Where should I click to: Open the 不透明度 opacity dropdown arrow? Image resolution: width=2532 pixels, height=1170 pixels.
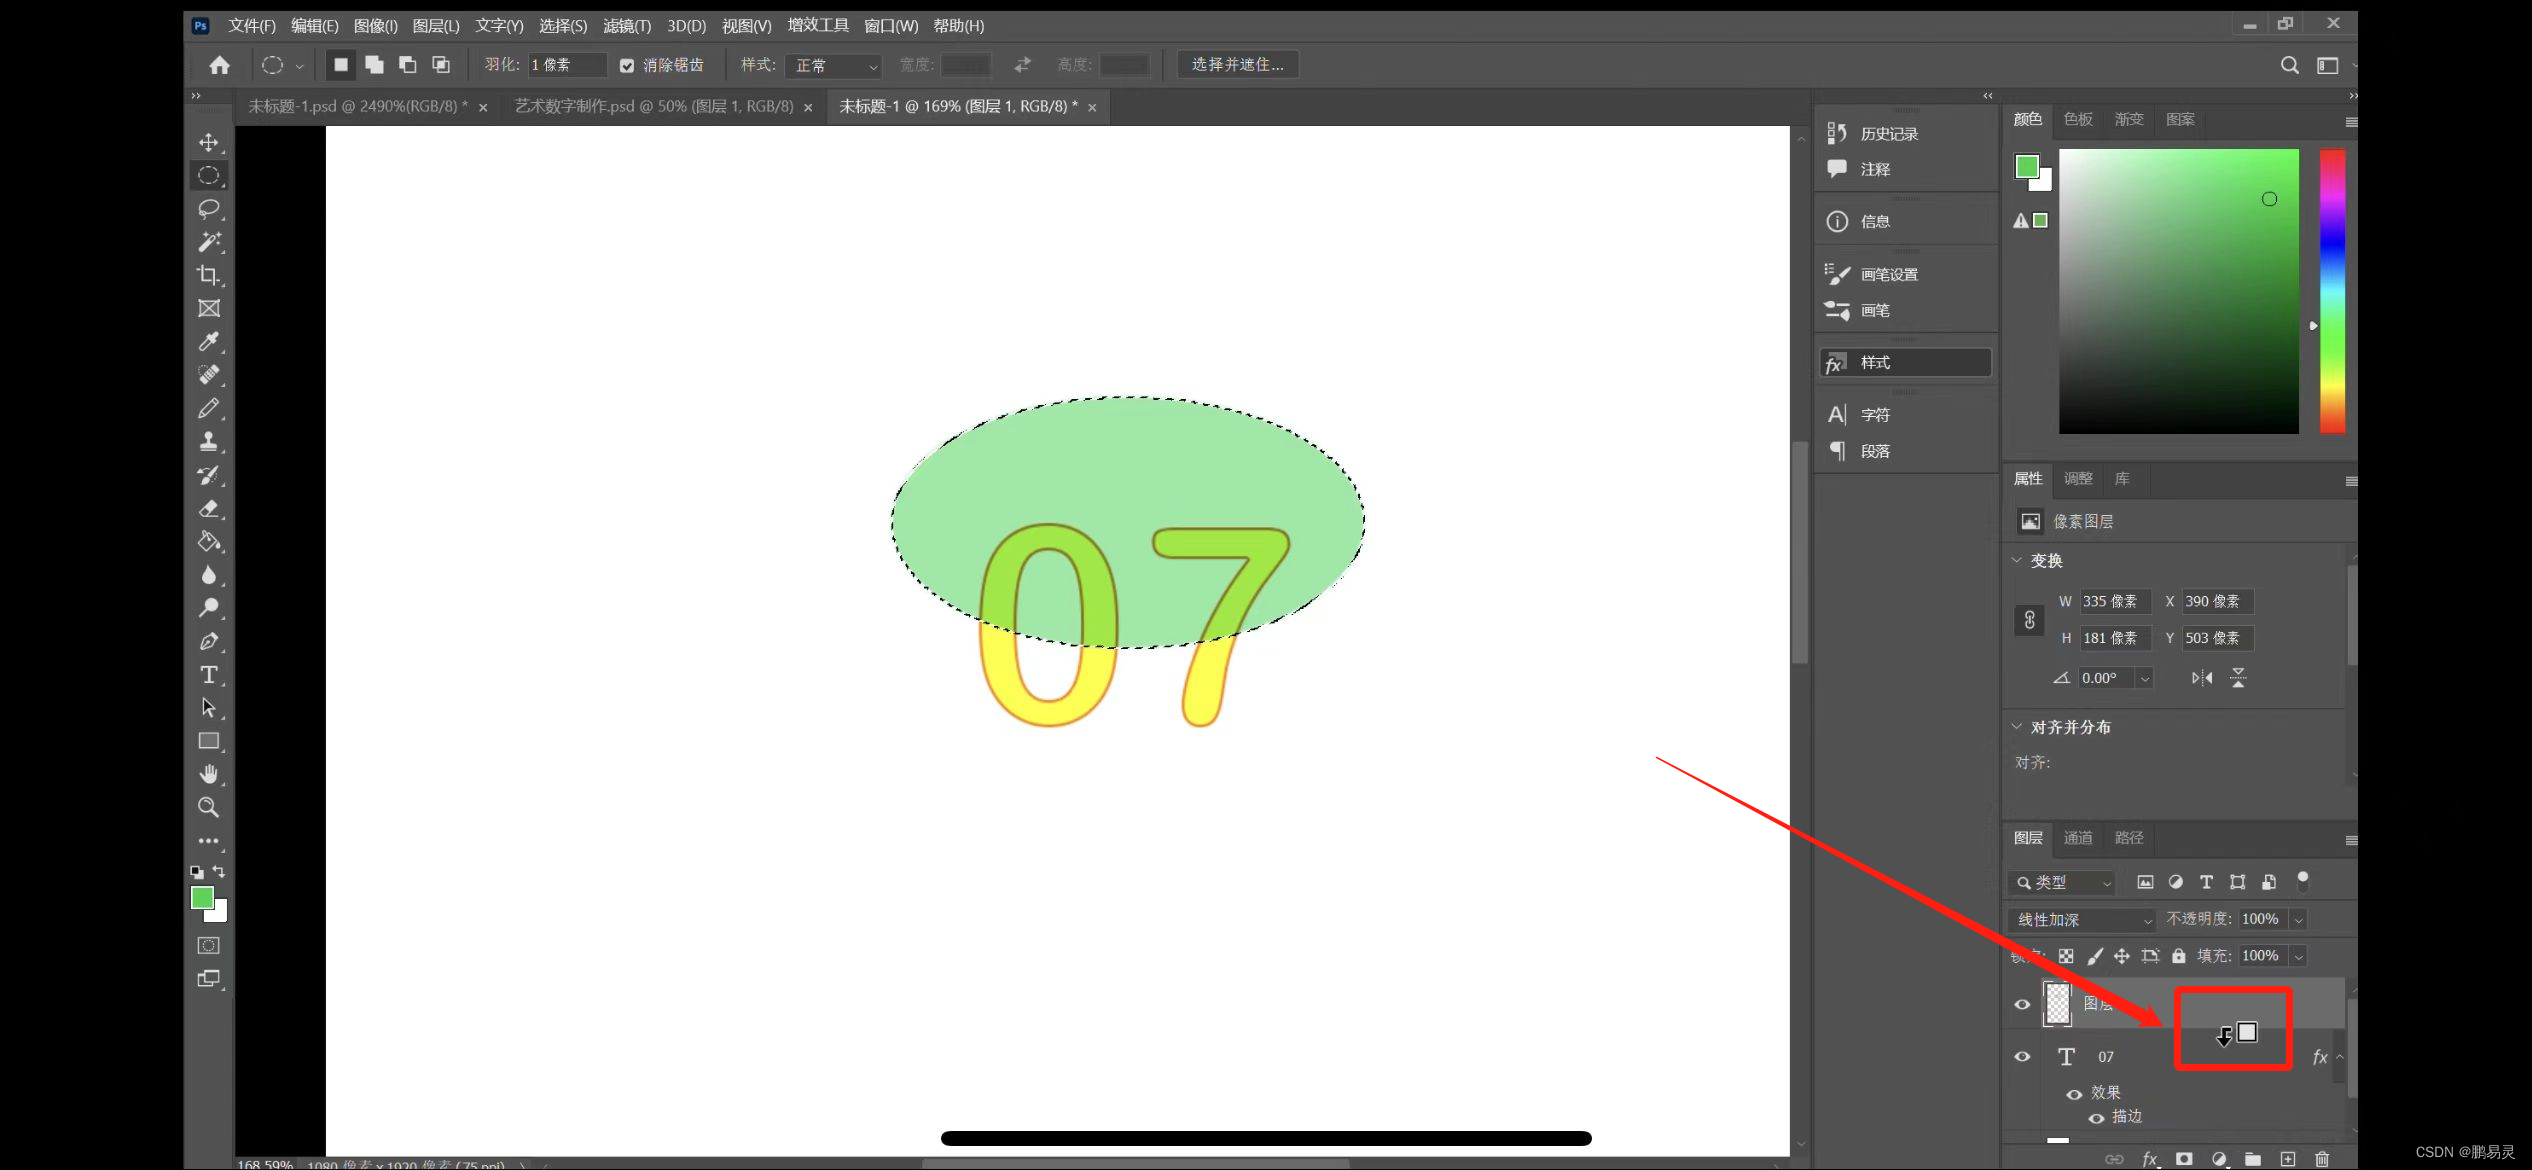coord(2298,919)
